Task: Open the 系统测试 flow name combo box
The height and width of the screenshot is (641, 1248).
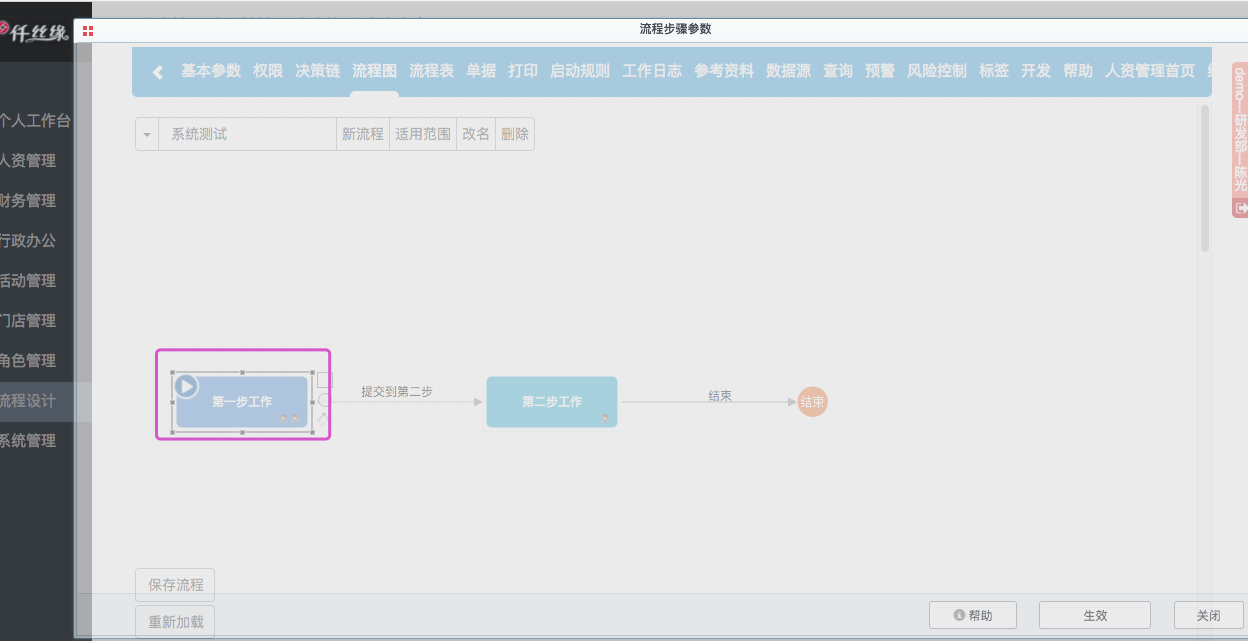Action: (x=247, y=134)
